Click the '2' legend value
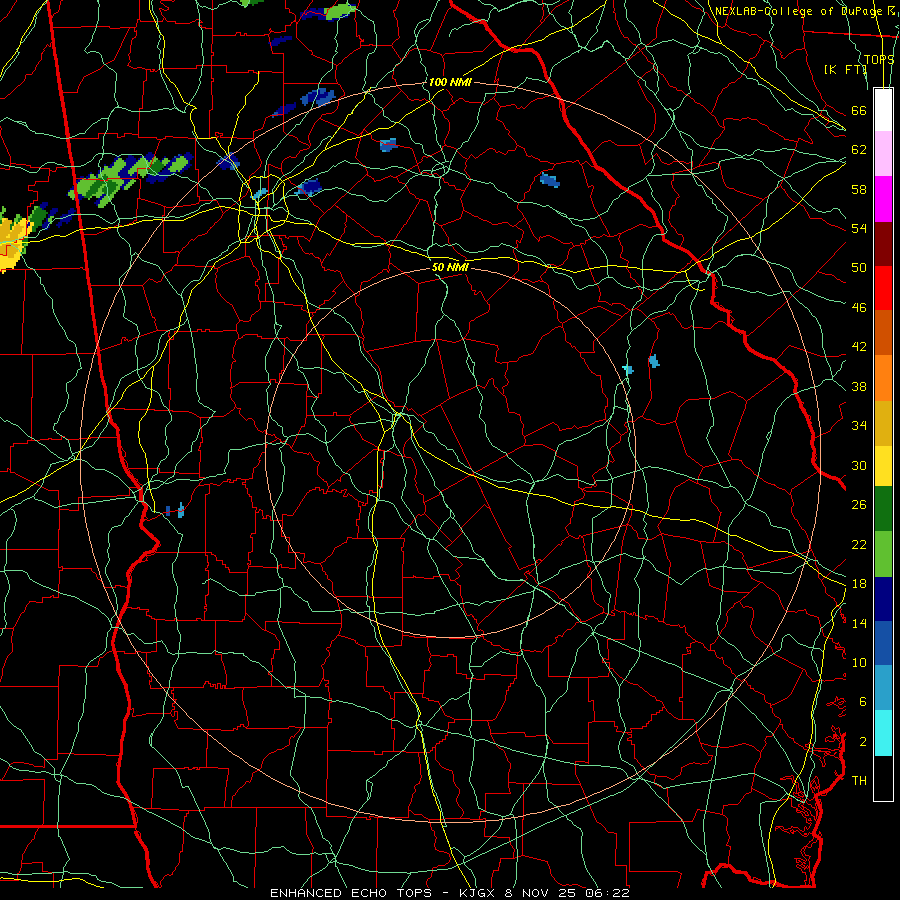The width and height of the screenshot is (900, 900). click(863, 742)
